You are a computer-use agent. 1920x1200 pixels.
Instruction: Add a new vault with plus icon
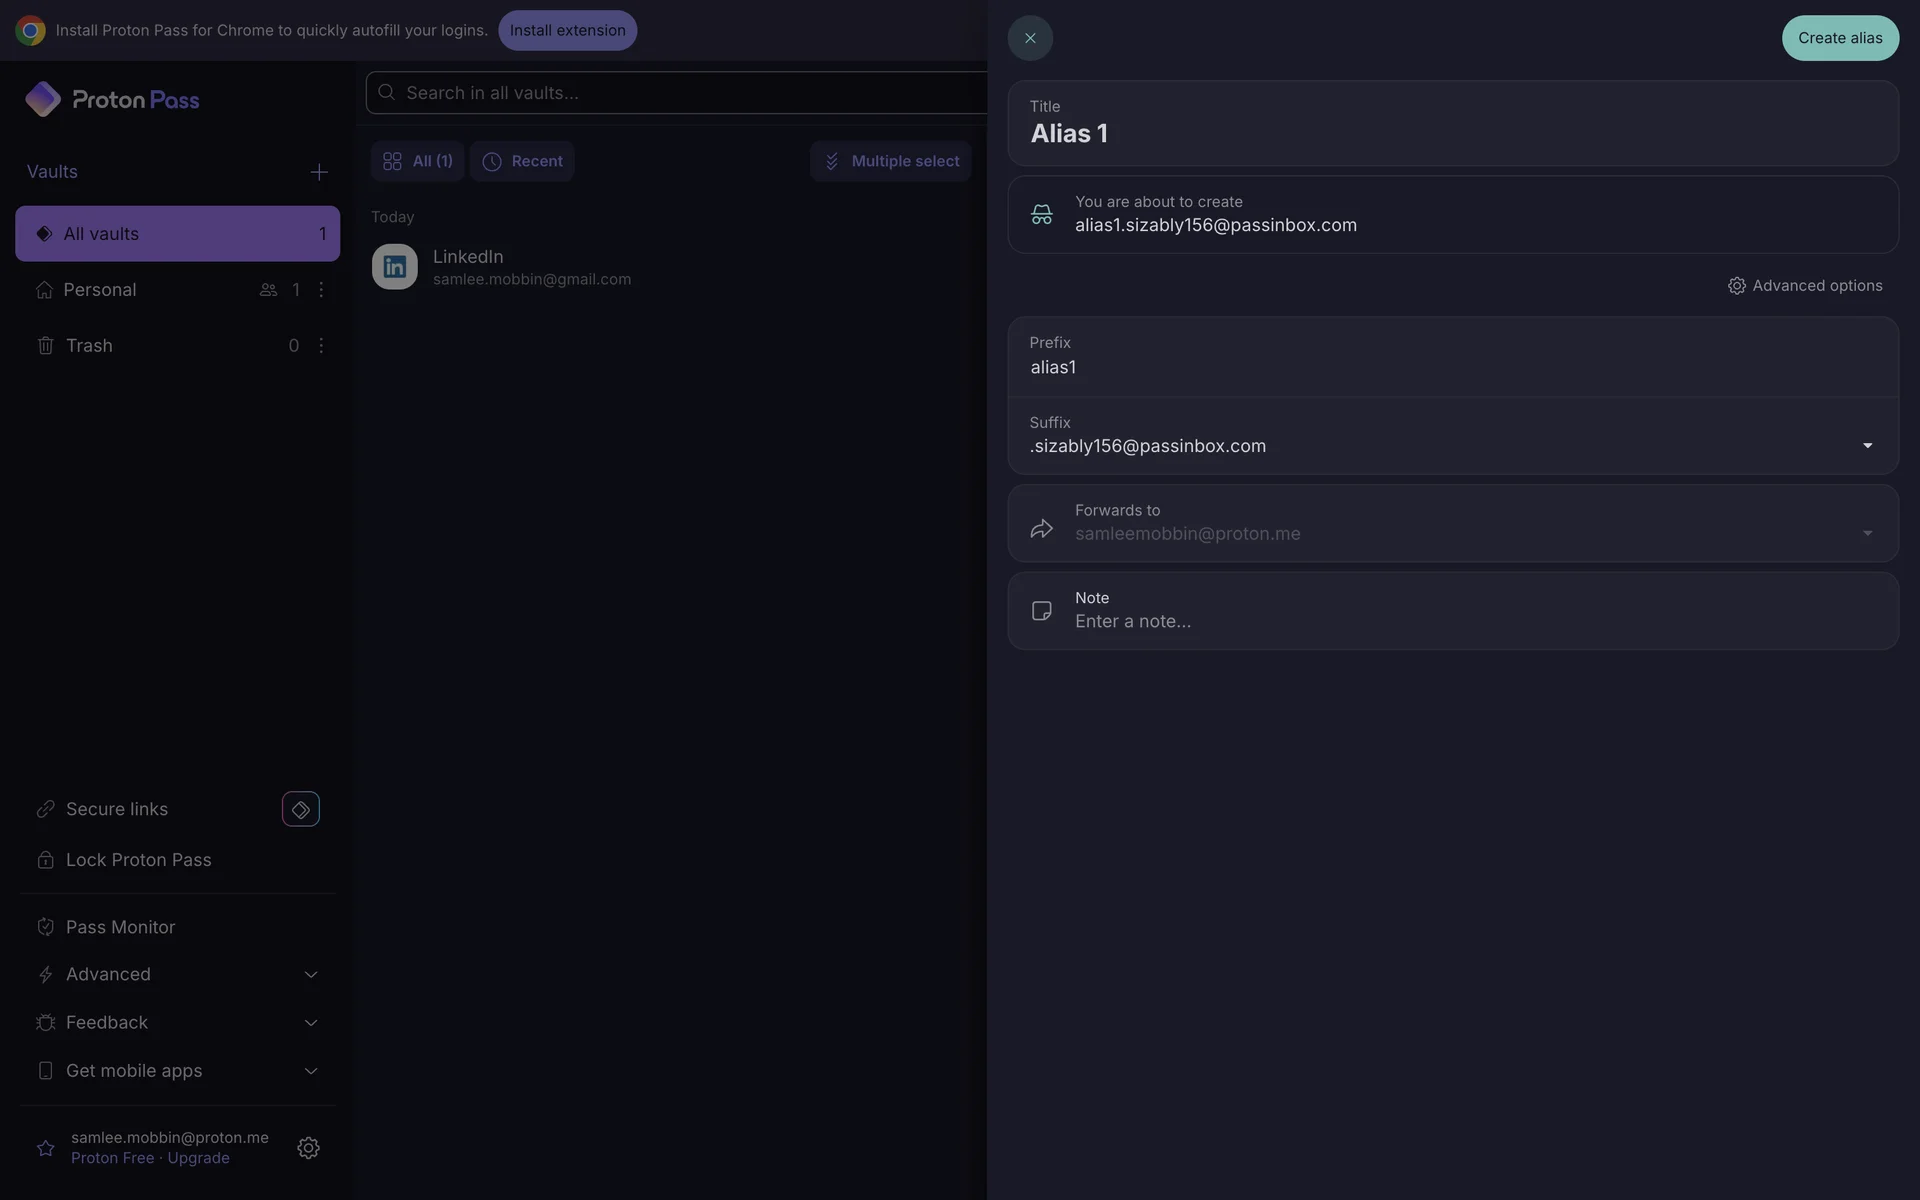318,172
